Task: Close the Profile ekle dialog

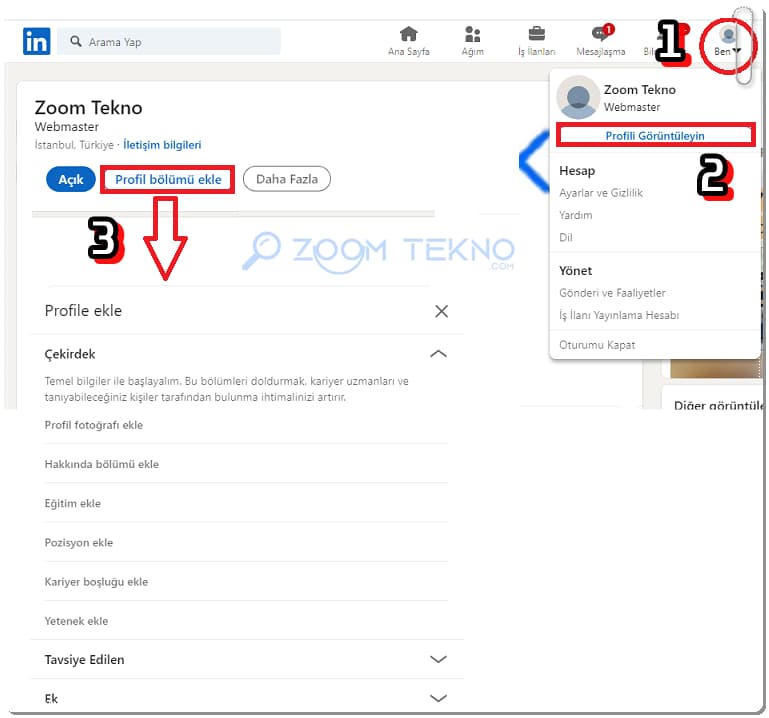Action: (441, 311)
